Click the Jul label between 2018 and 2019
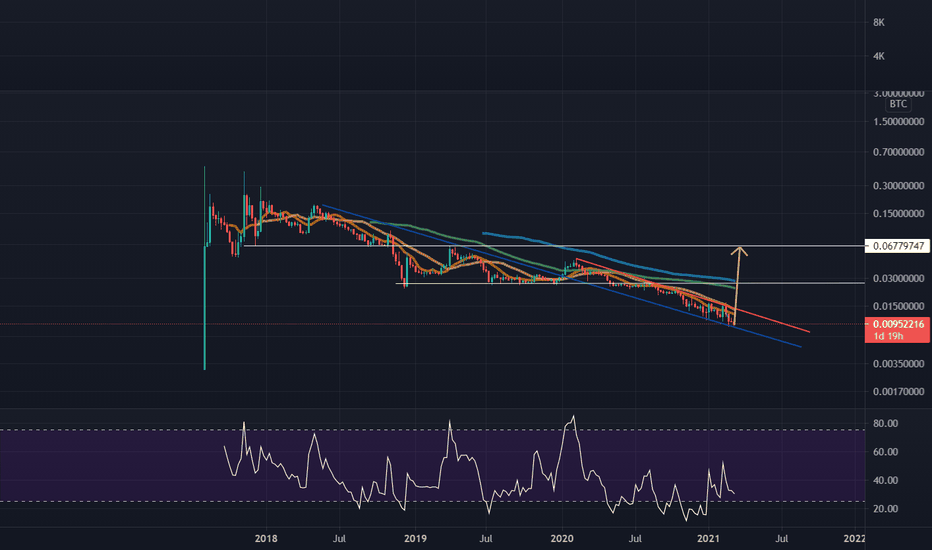Image resolution: width=932 pixels, height=550 pixels. click(x=339, y=539)
